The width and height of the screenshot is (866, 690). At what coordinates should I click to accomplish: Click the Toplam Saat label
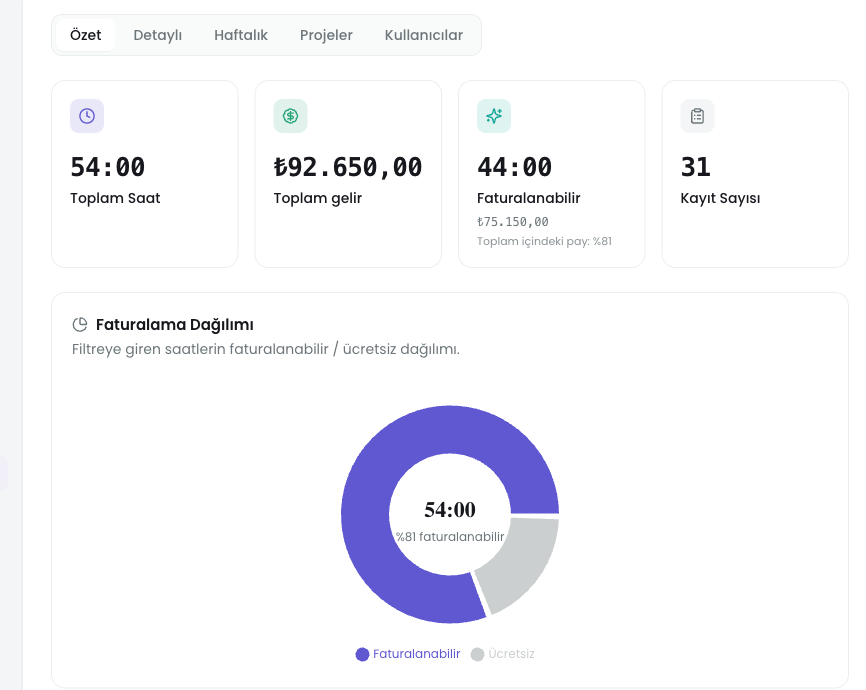pyautogui.click(x=115, y=198)
